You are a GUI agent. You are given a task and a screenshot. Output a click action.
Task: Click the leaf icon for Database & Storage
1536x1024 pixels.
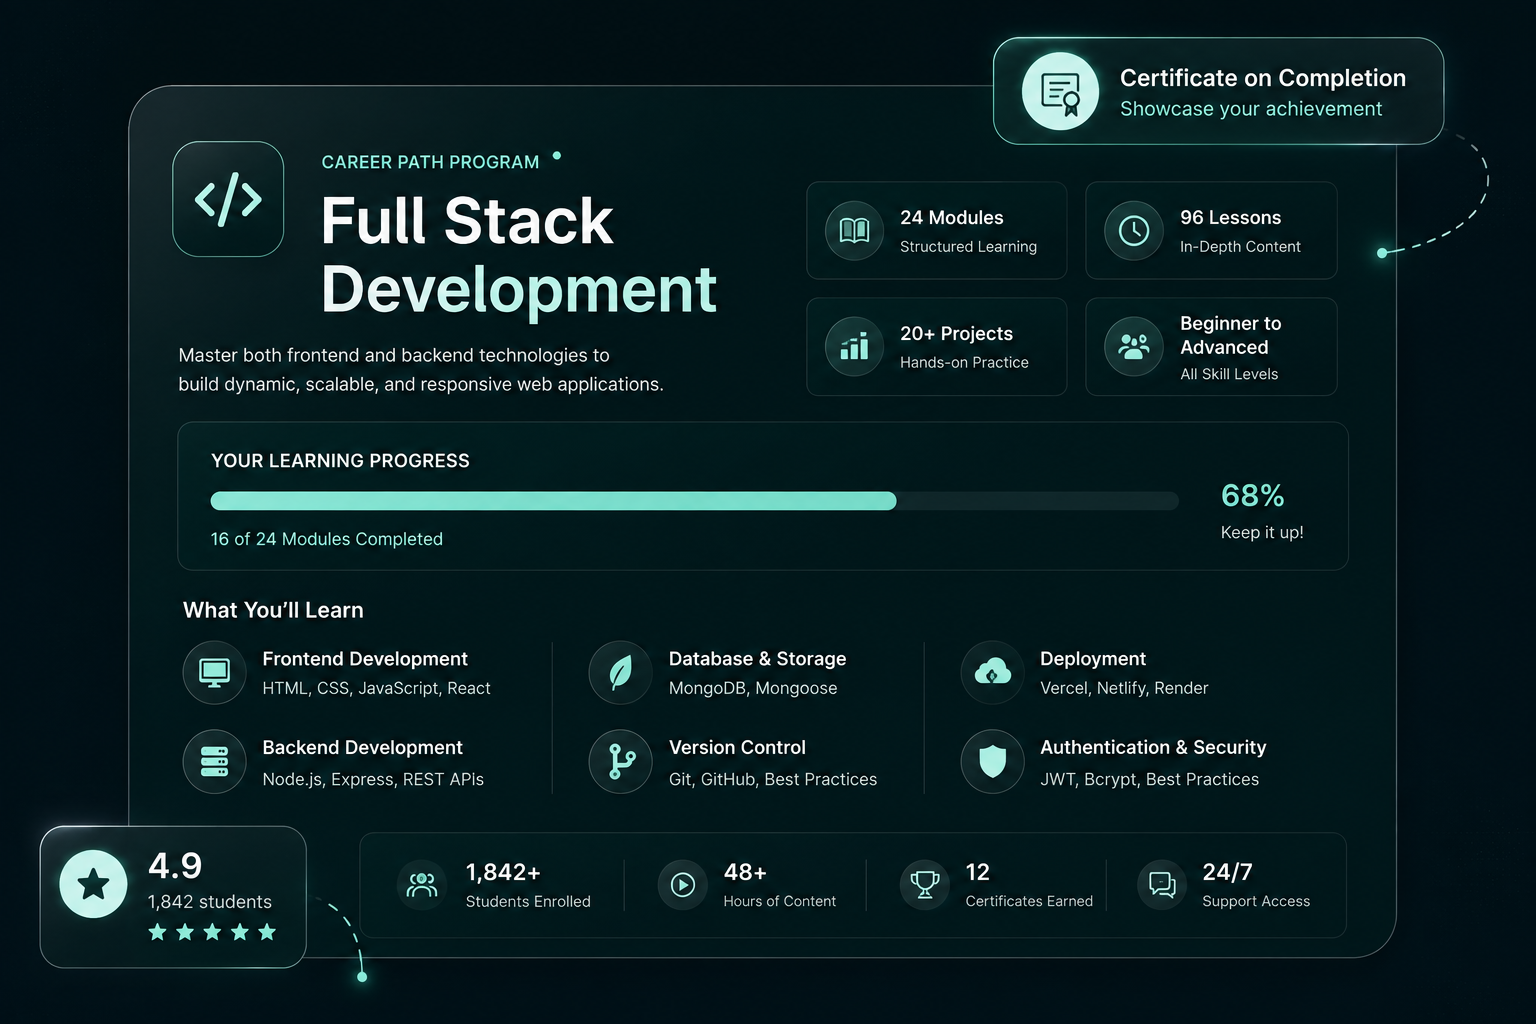[620, 672]
